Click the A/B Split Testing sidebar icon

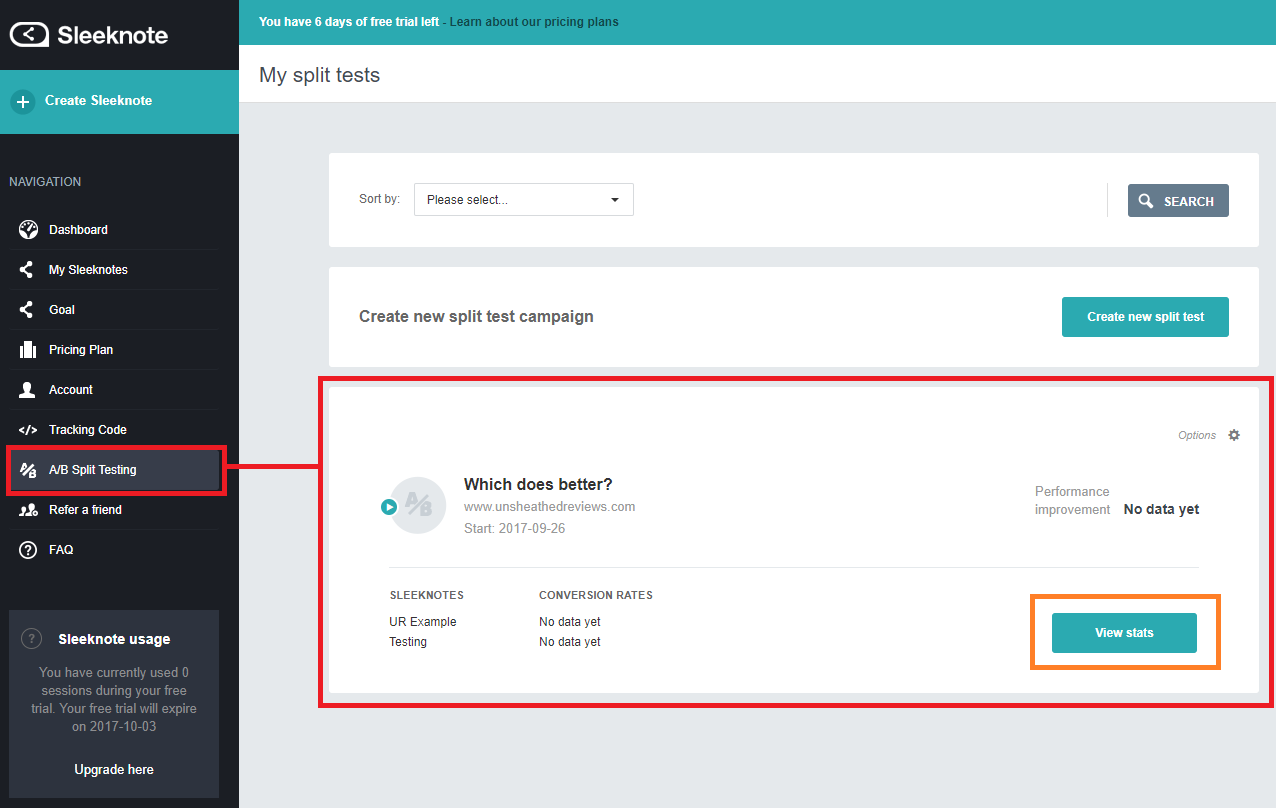pos(28,470)
